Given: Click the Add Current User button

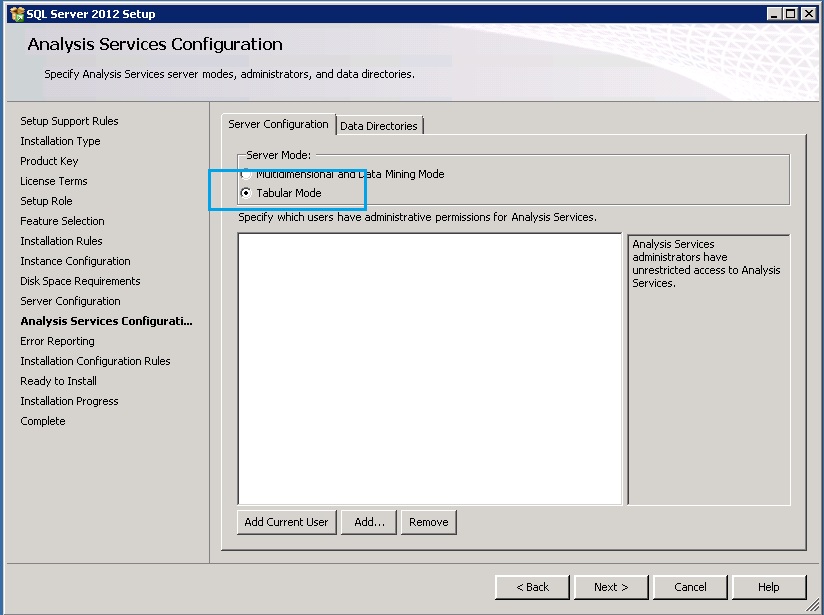Looking at the screenshot, I should coord(286,522).
